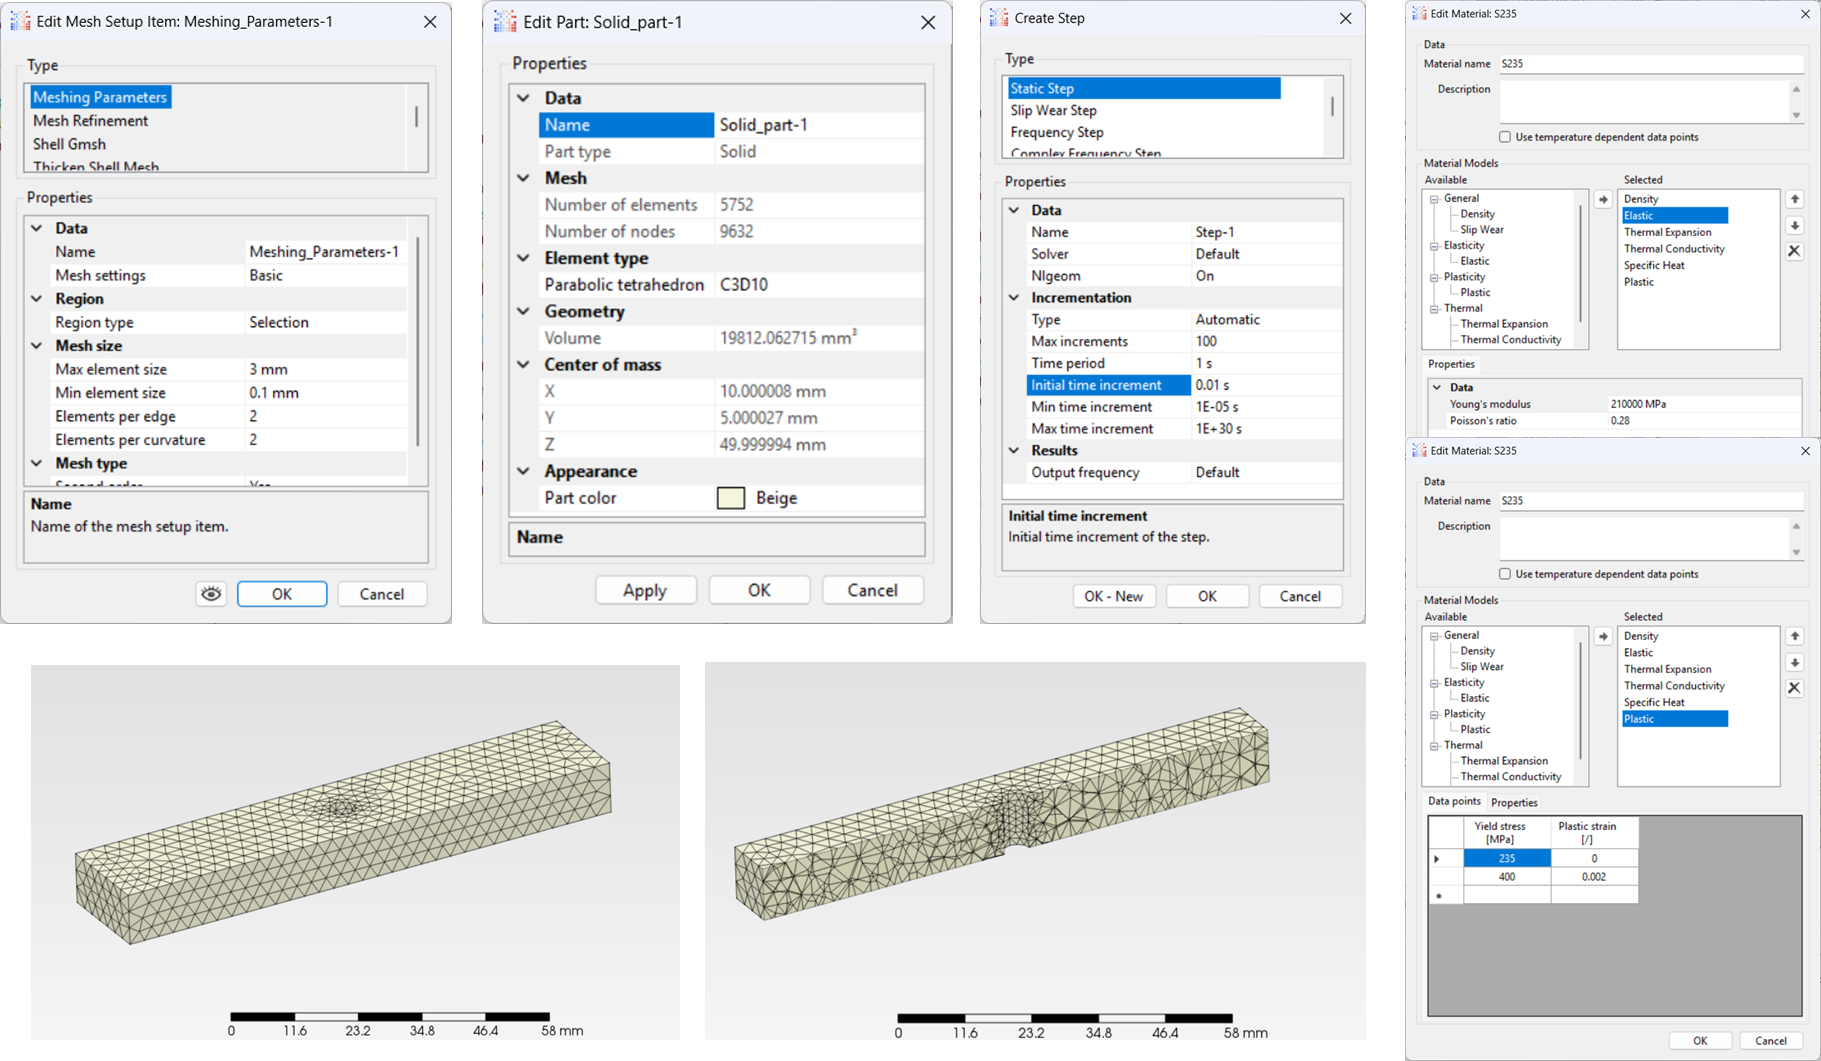Click the move-up arrow in the material dialog with Plastic highlighted

point(1795,636)
